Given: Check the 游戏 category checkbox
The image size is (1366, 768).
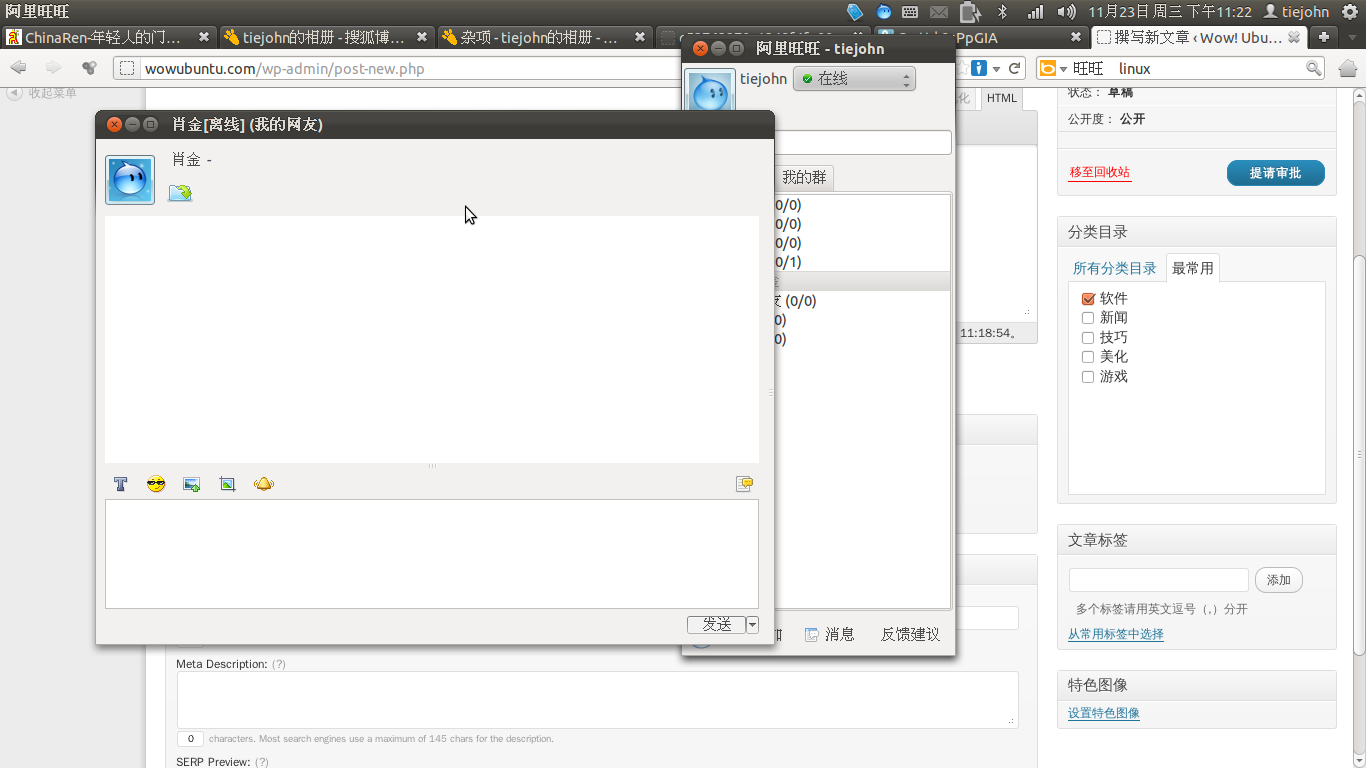Looking at the screenshot, I should 1088,377.
